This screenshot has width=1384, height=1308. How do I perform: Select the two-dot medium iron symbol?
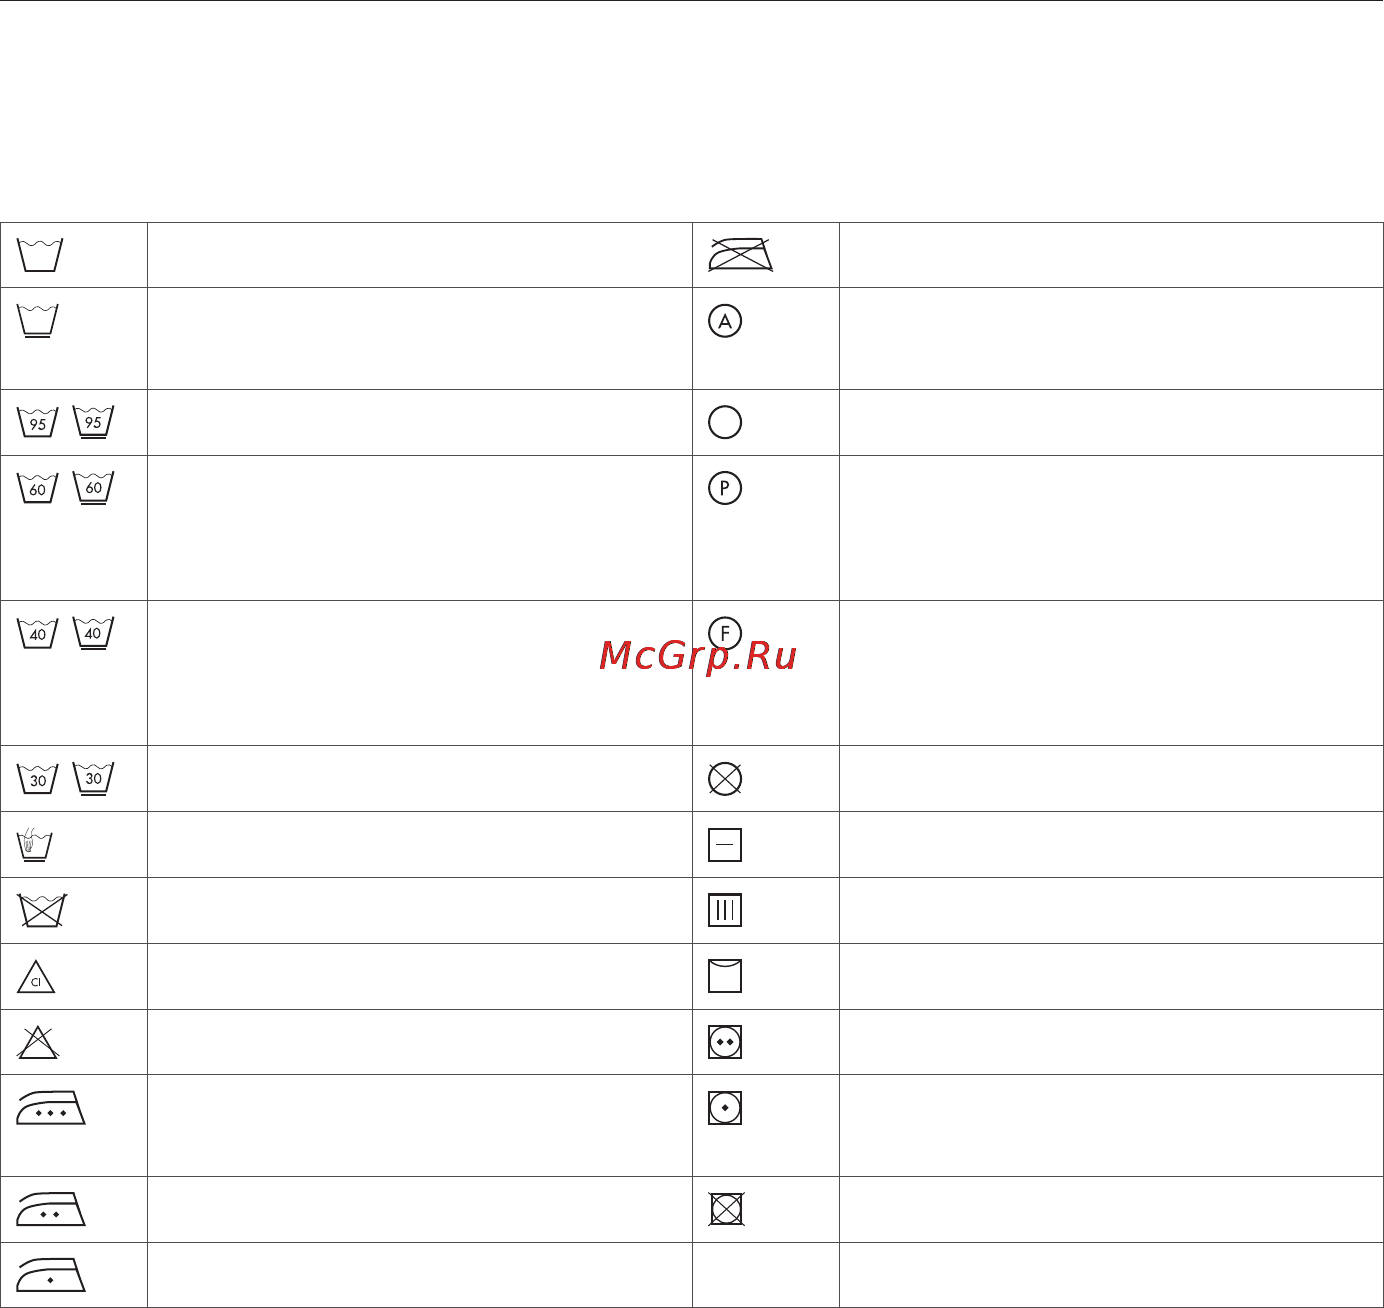(x=51, y=1209)
